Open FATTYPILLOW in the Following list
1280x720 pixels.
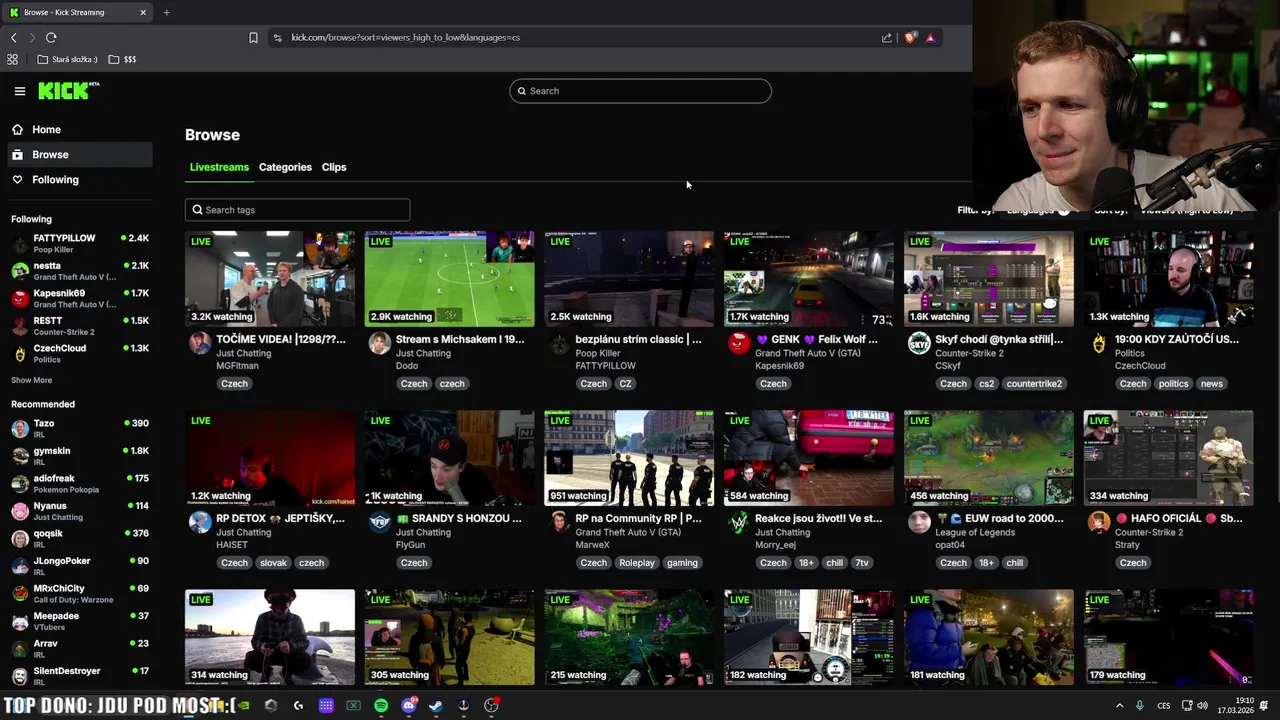[80, 243]
